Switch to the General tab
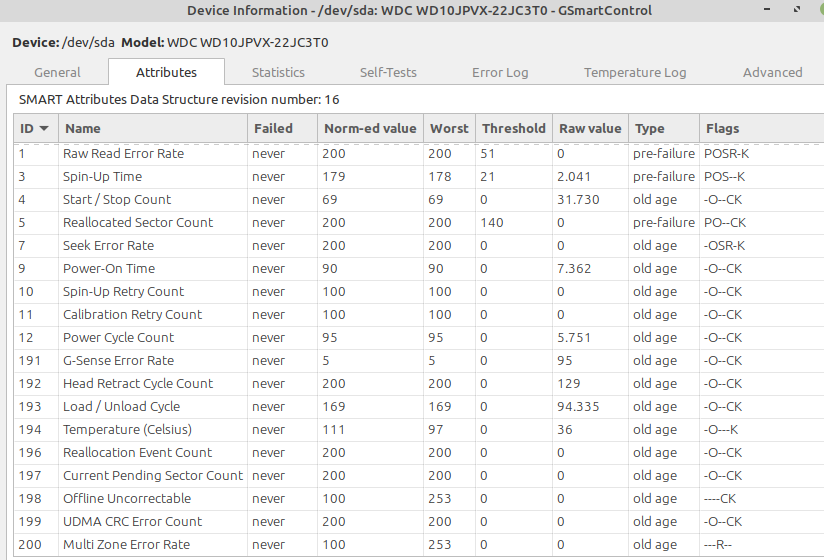This screenshot has width=824, height=560. click(x=57, y=72)
